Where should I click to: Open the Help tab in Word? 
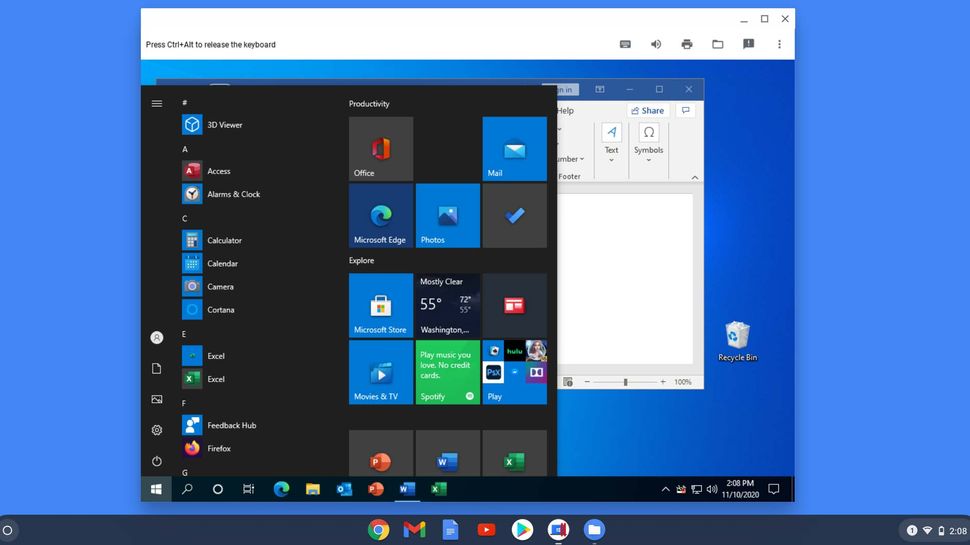click(x=565, y=111)
